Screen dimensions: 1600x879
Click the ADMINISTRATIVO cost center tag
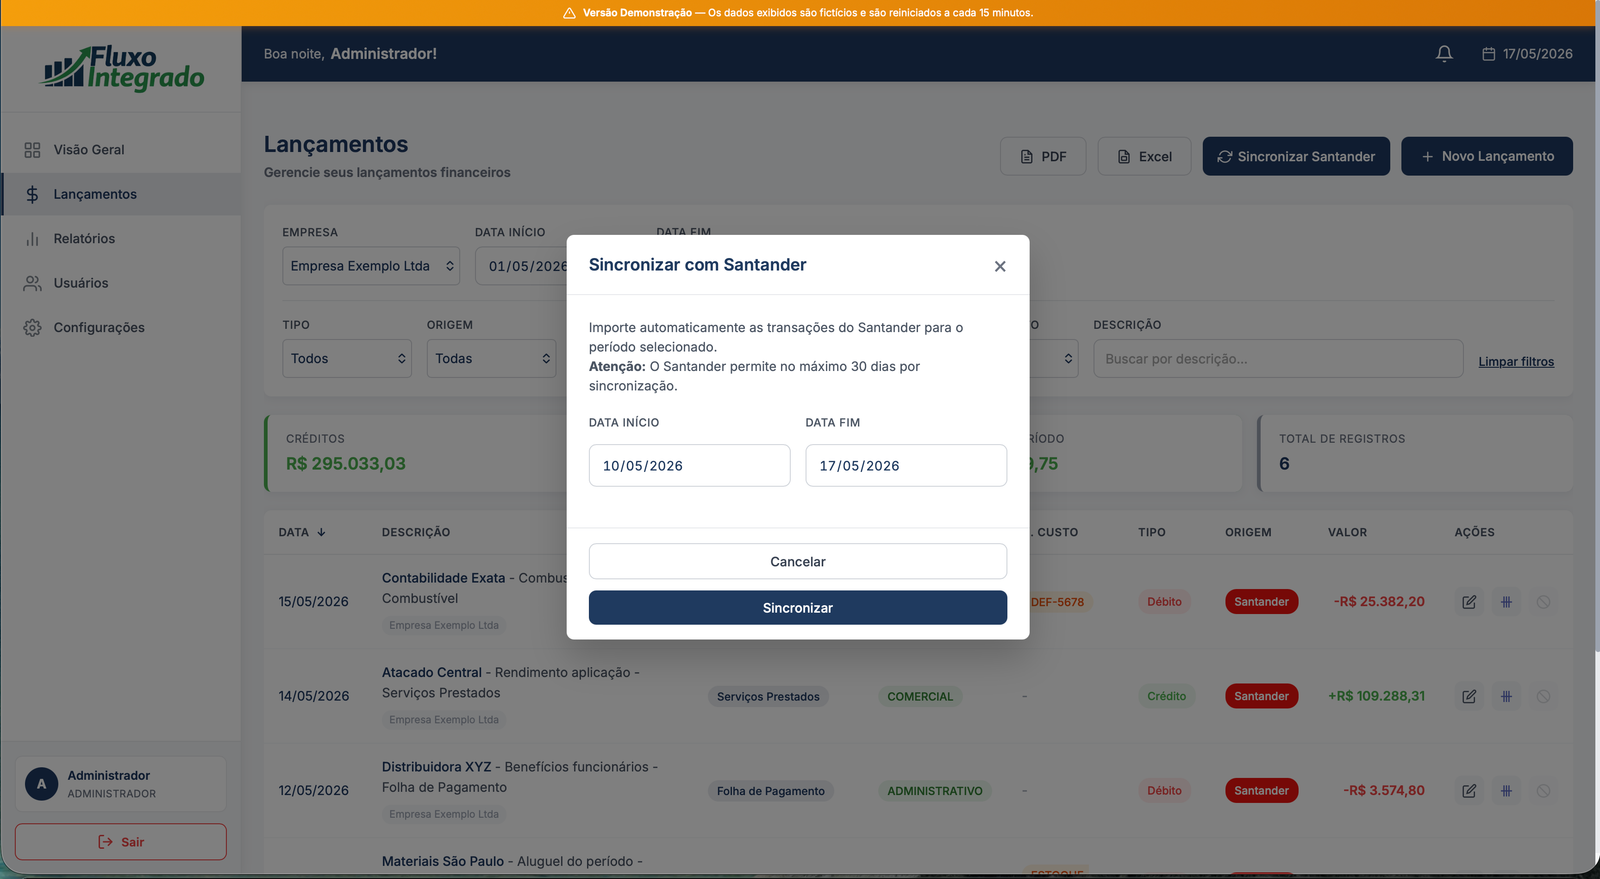[x=935, y=791]
